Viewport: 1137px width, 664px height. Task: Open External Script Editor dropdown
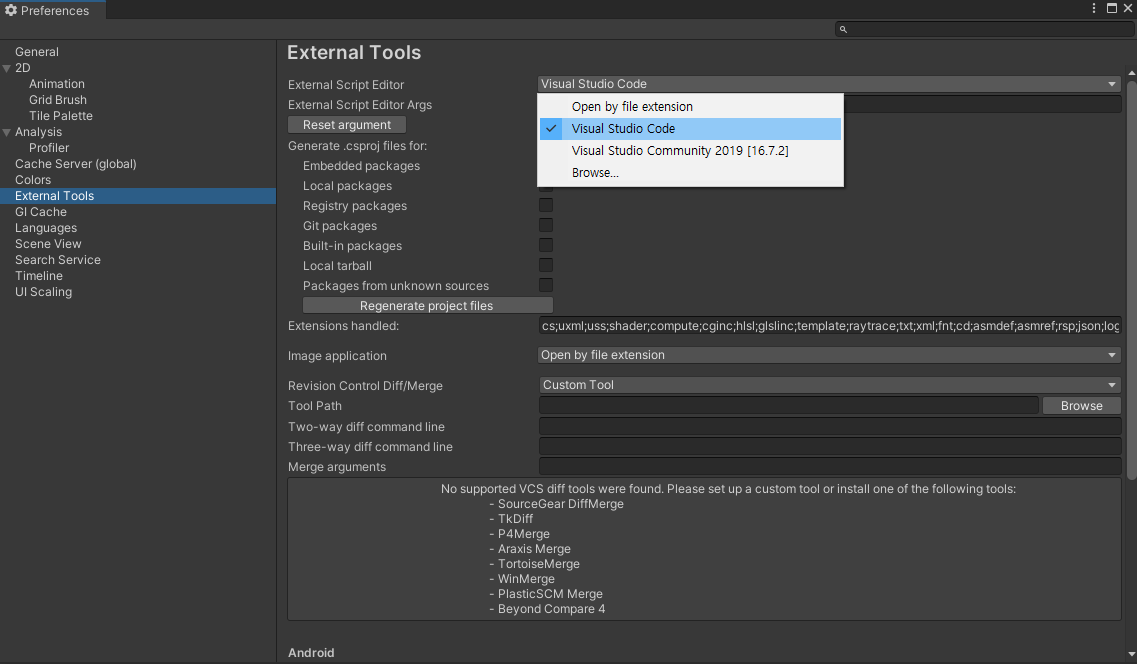(830, 84)
